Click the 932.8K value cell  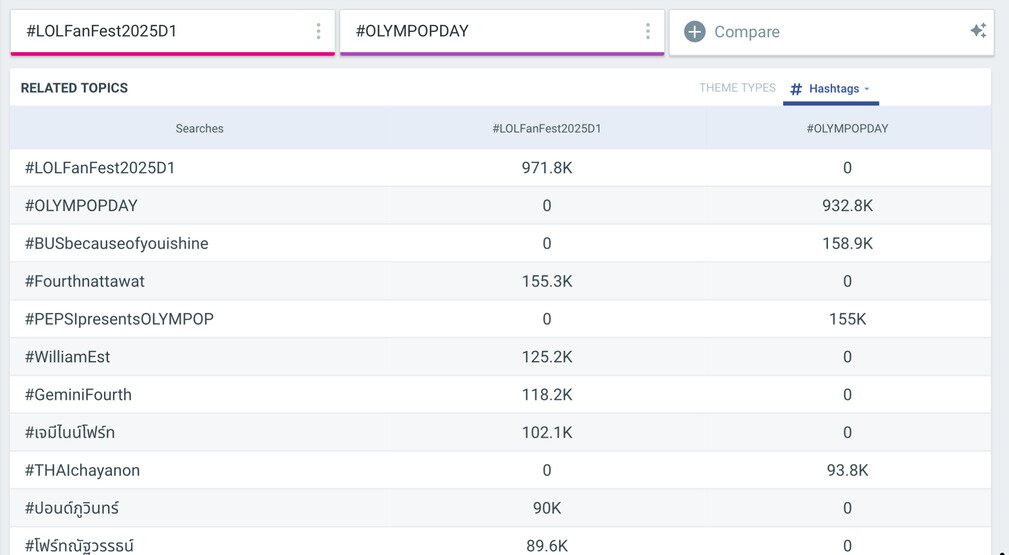point(847,206)
